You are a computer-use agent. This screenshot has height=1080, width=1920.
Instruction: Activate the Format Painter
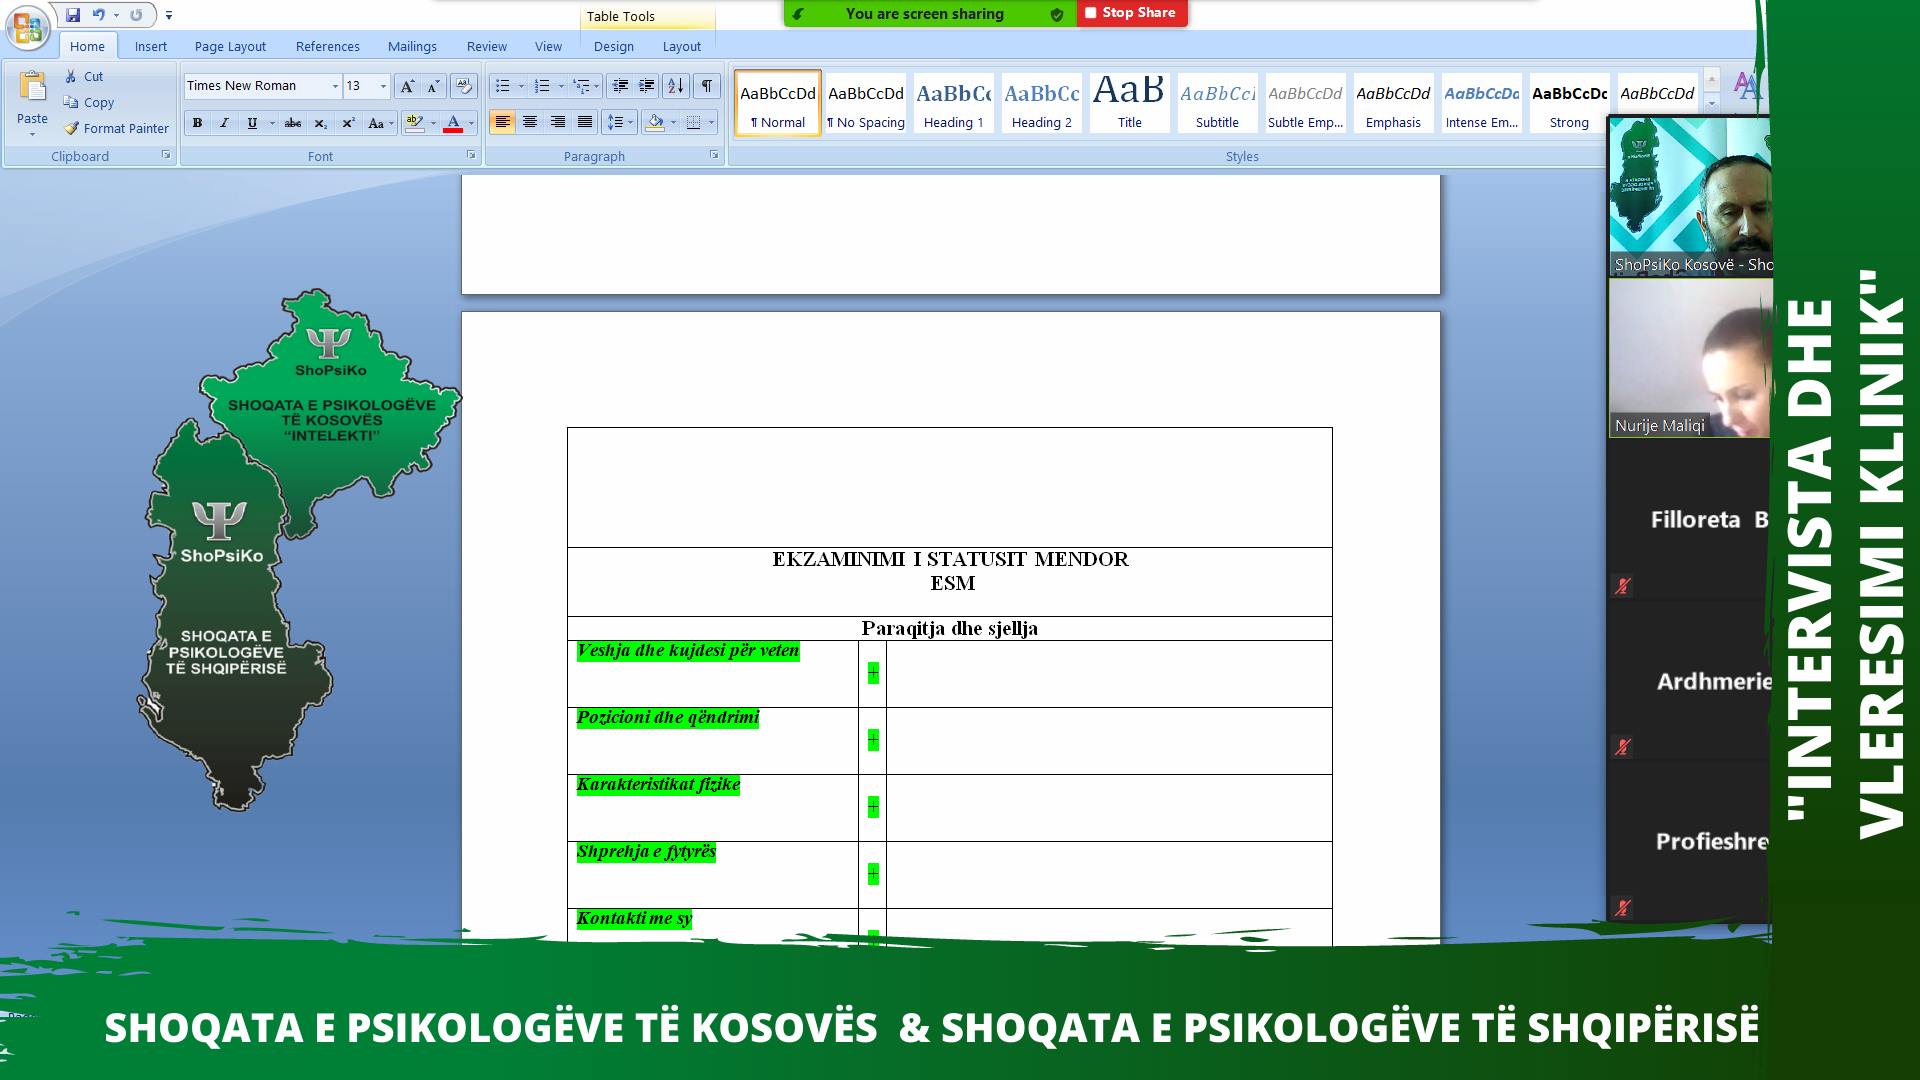coord(116,128)
